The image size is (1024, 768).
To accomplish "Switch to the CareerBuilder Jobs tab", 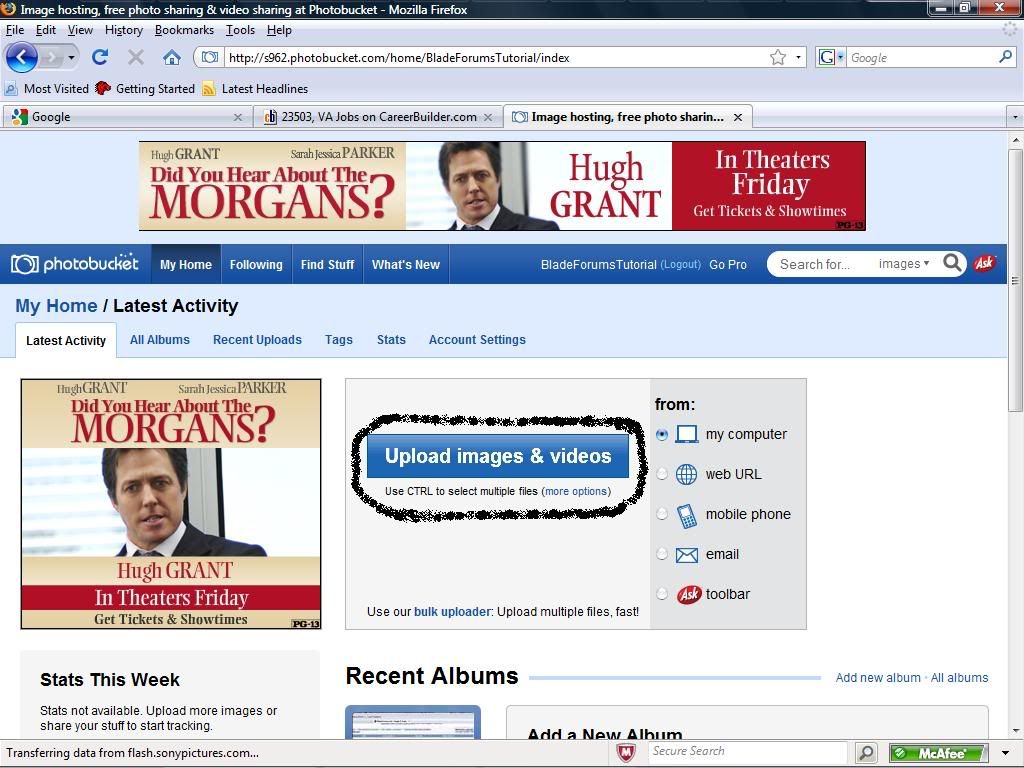I will click(x=377, y=117).
